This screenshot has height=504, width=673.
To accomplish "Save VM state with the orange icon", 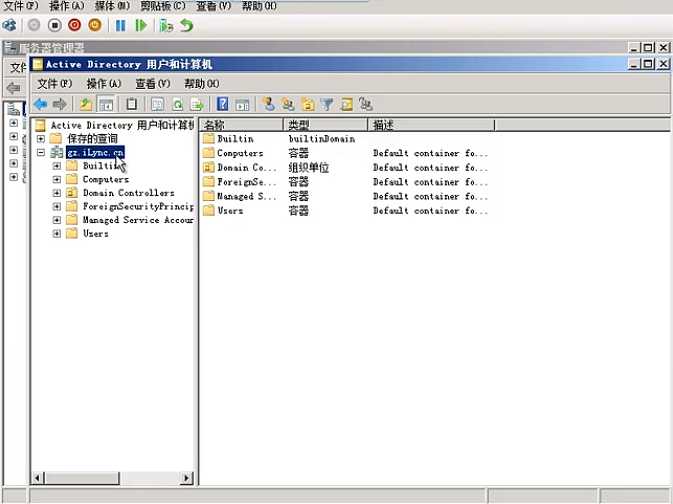I will tap(95, 25).
